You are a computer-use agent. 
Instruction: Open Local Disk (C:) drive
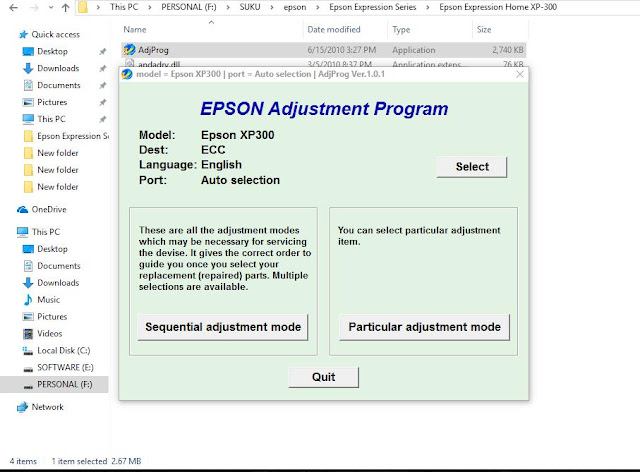click(x=64, y=351)
